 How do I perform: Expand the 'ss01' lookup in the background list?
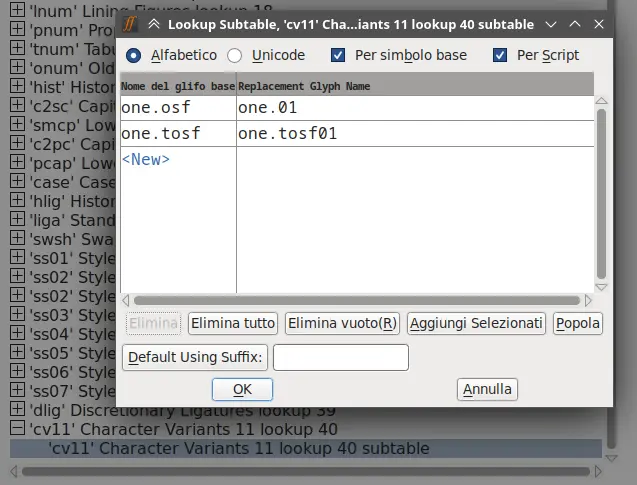tap(17, 257)
